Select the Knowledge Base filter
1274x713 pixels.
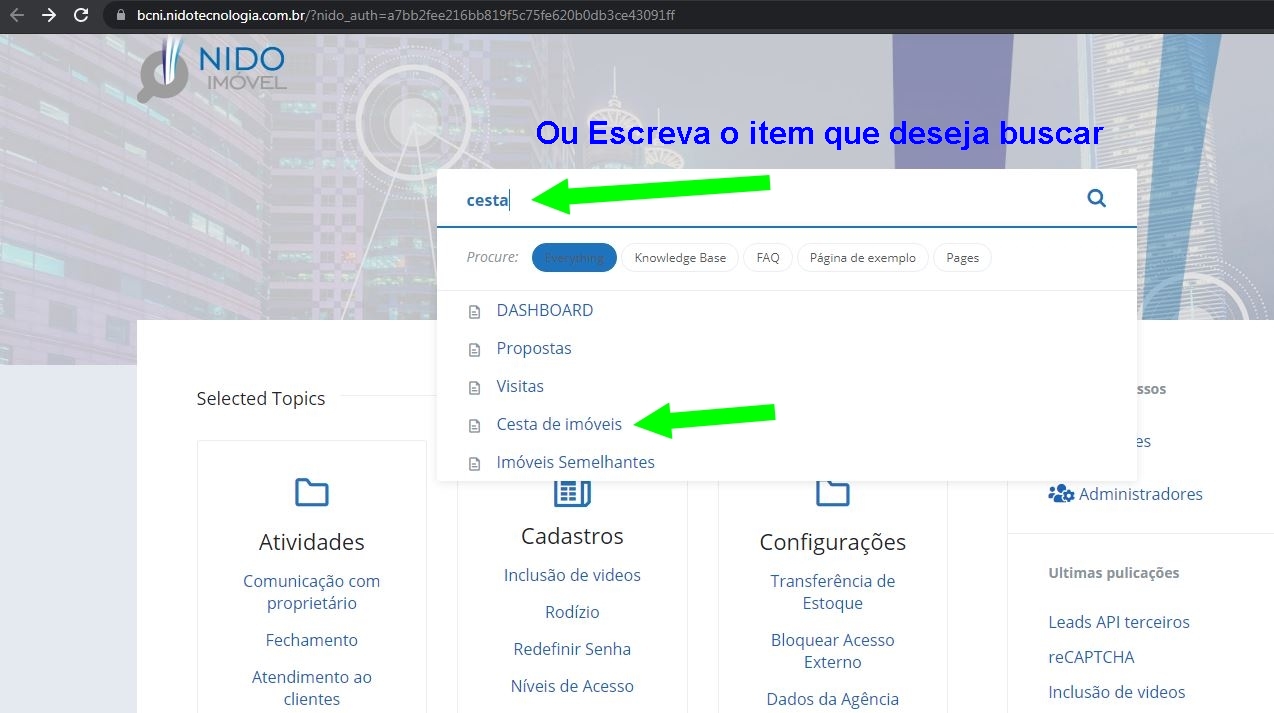point(680,258)
